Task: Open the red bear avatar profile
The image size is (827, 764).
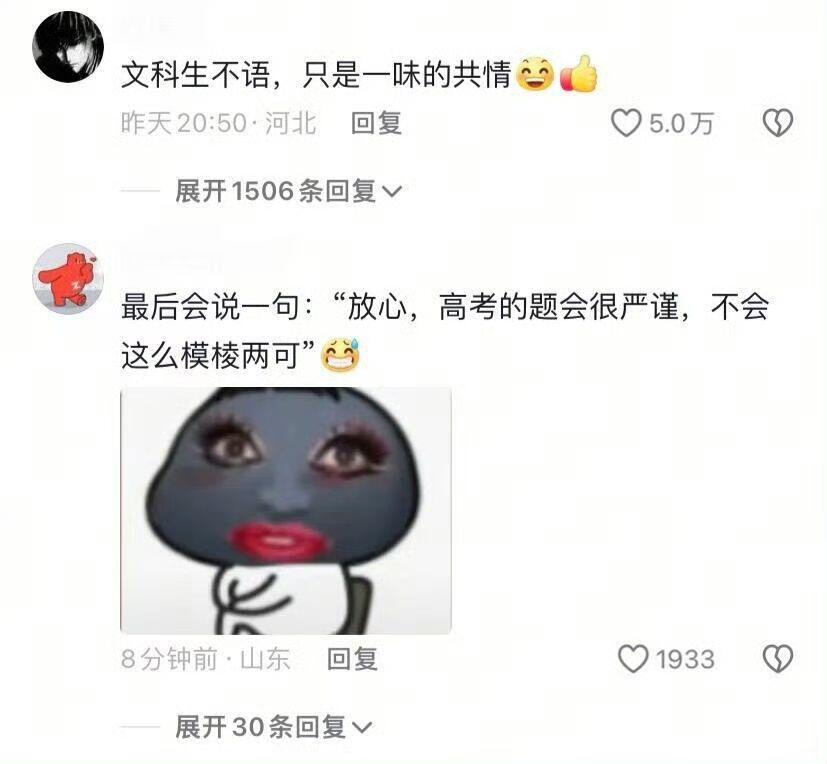Action: pos(68,279)
